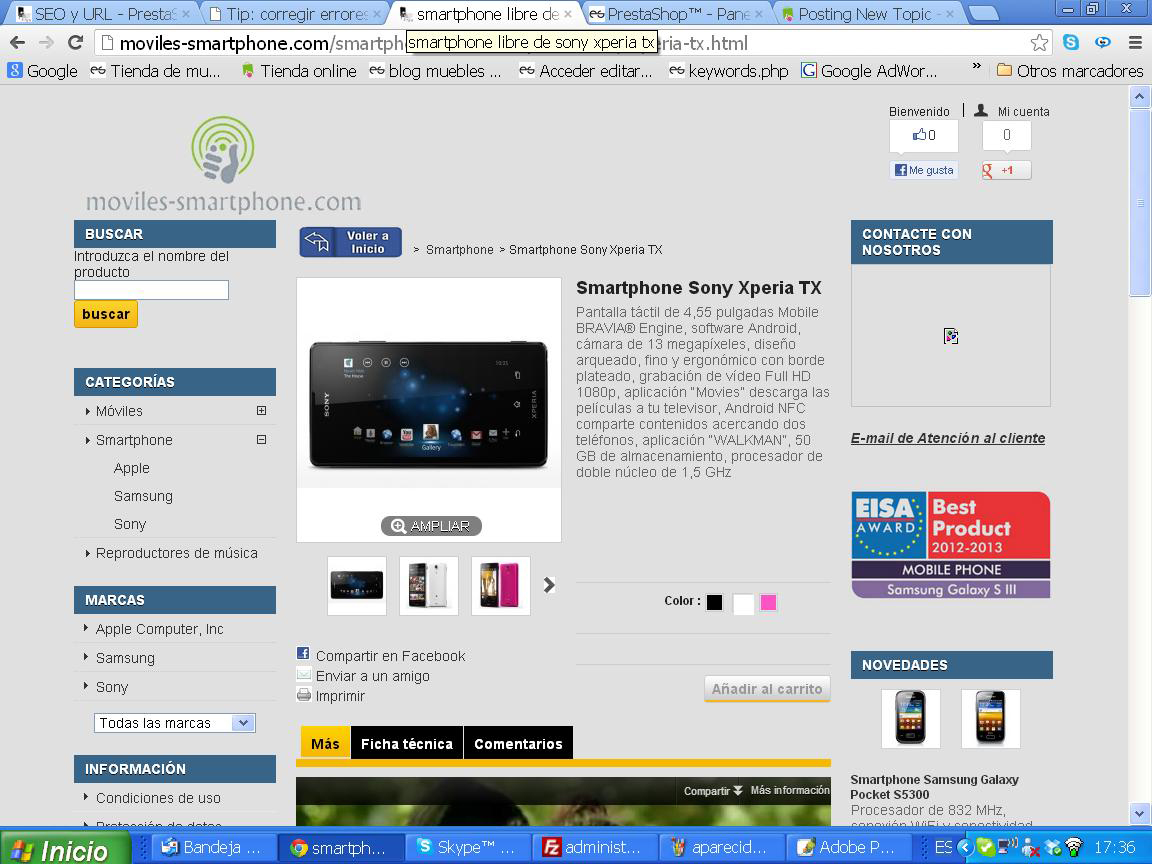This screenshot has width=1152, height=864.
Task: Click Más información in video header
Action: coord(790,791)
